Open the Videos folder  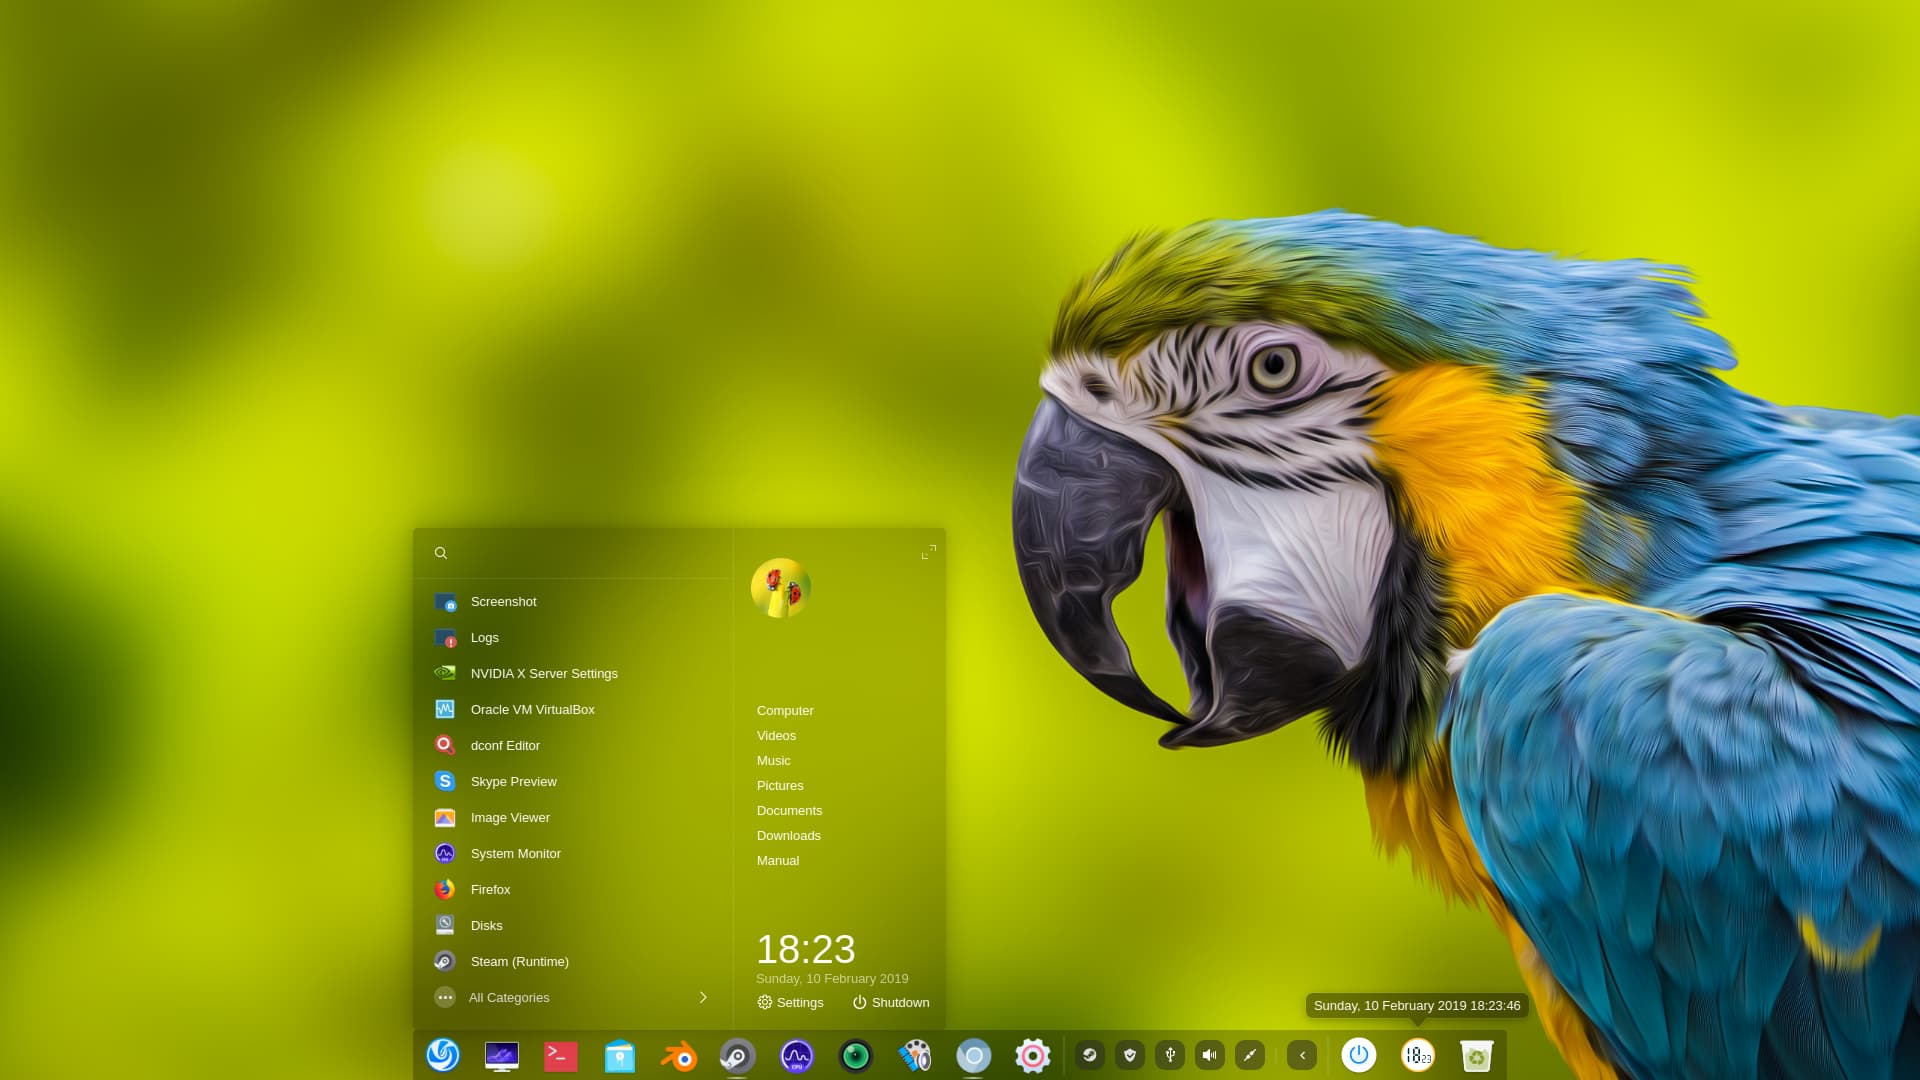point(776,735)
